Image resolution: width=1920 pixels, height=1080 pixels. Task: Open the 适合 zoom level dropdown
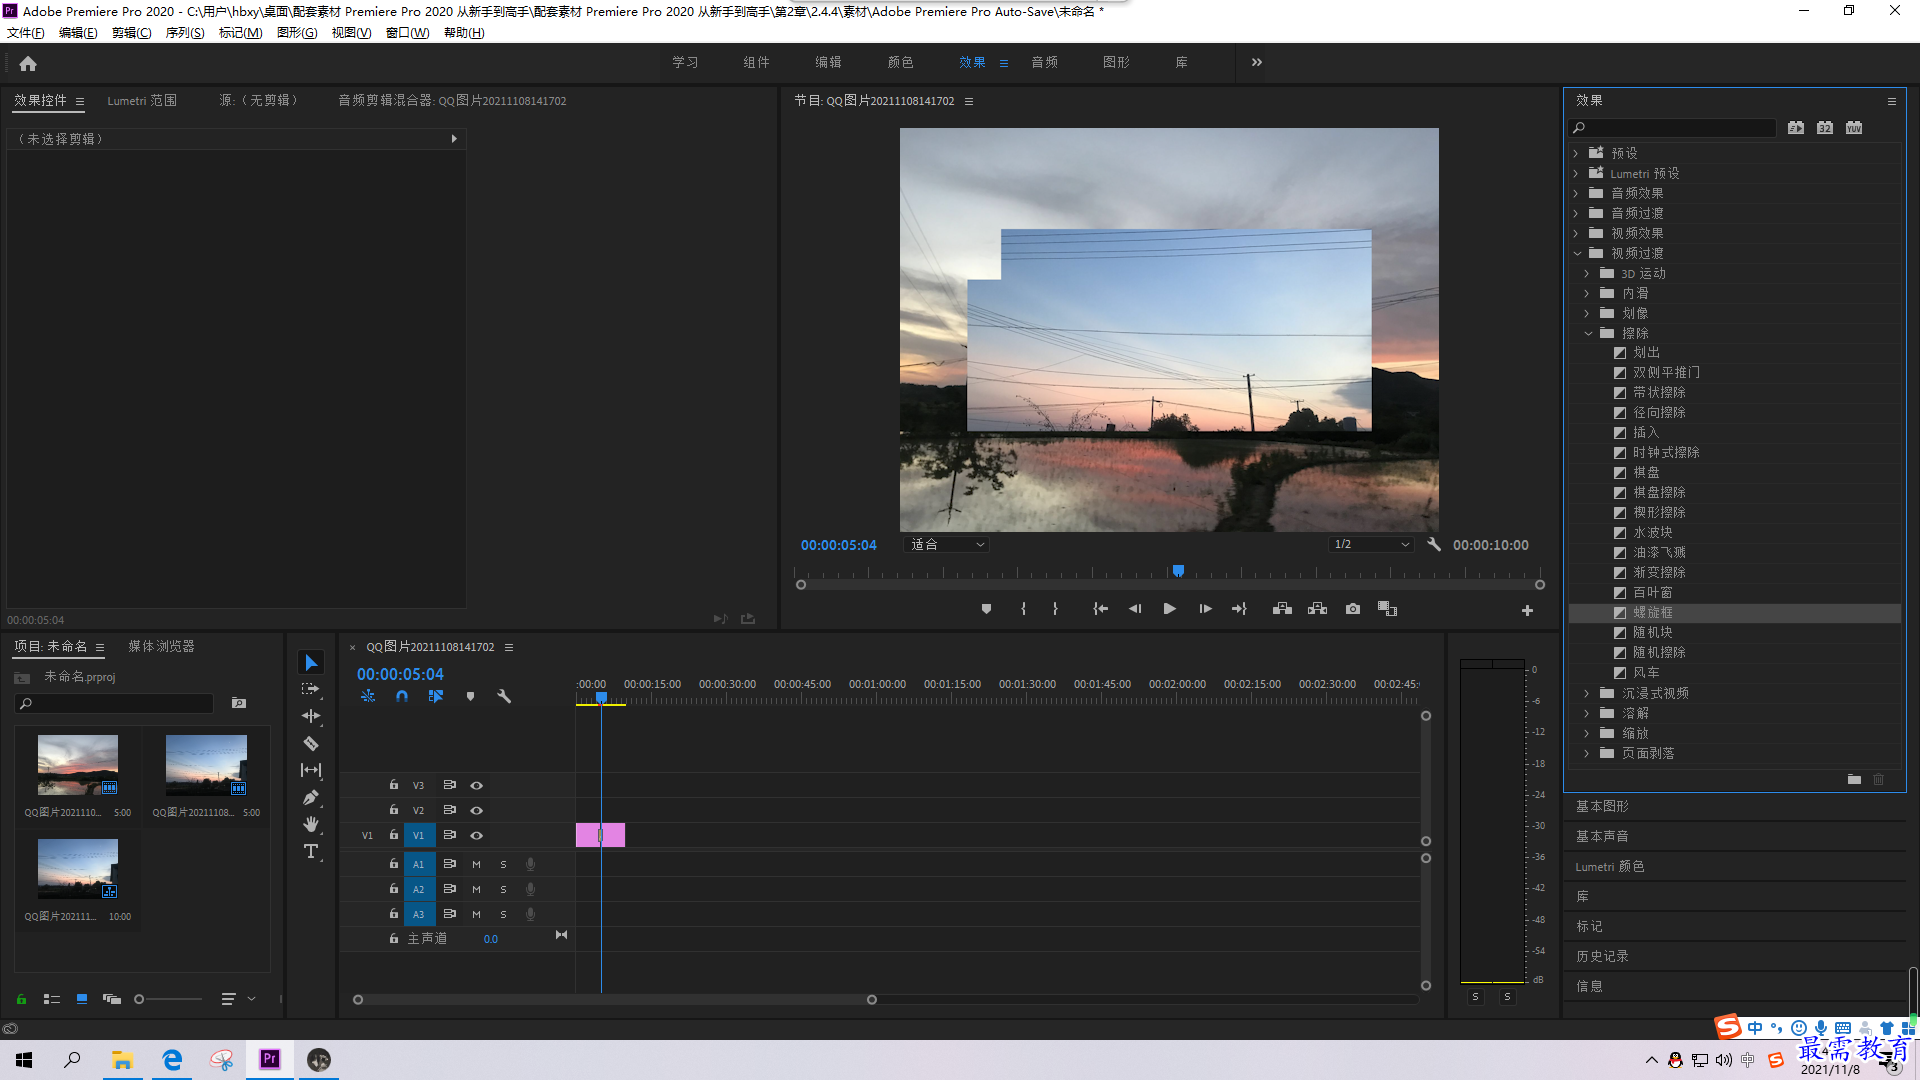point(946,545)
